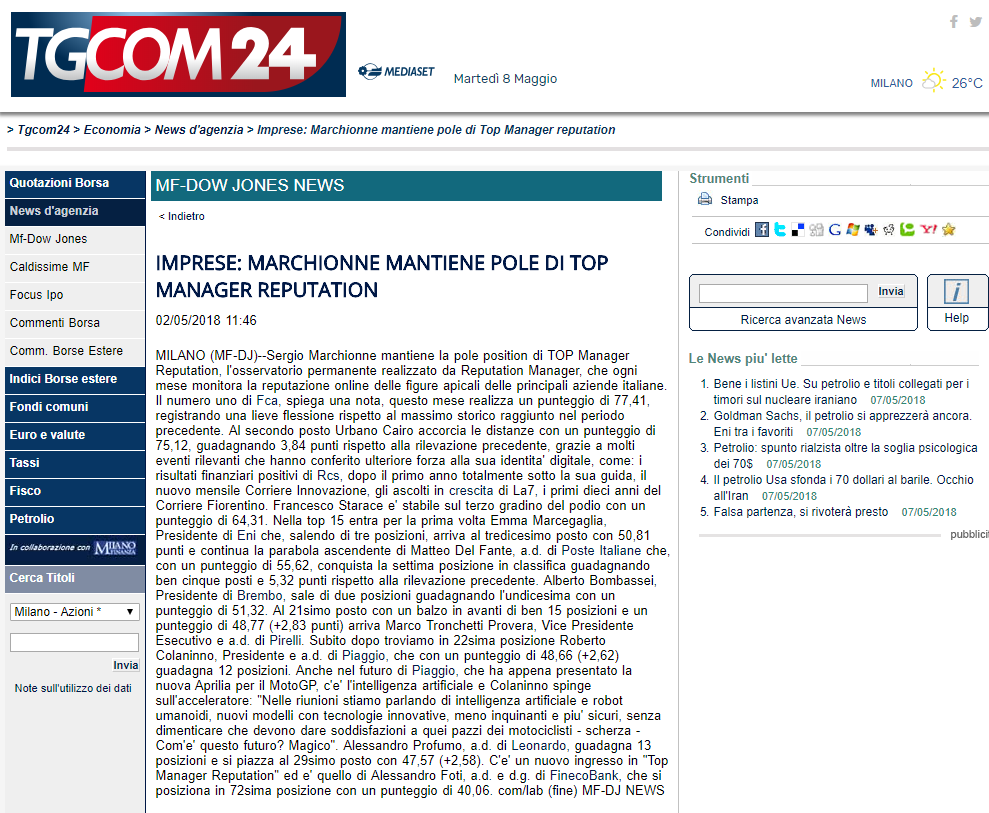Click the MILANO city label

tap(891, 83)
